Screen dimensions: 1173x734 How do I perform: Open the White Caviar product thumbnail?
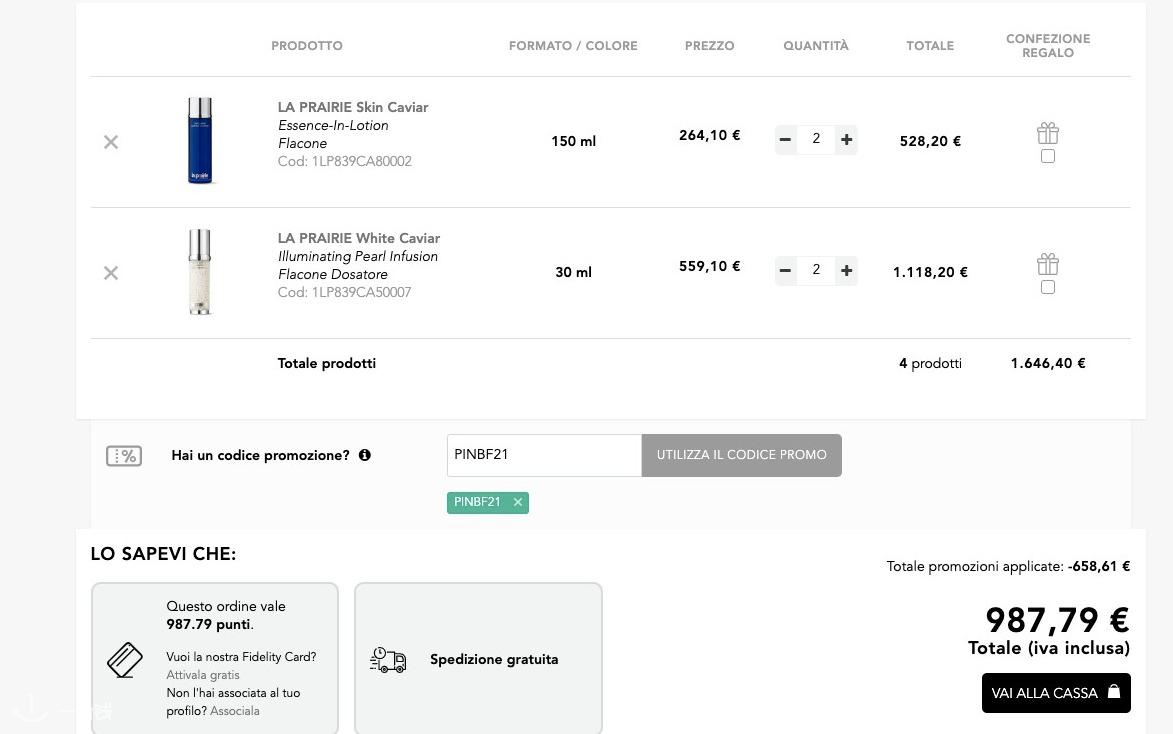pyautogui.click(x=200, y=272)
